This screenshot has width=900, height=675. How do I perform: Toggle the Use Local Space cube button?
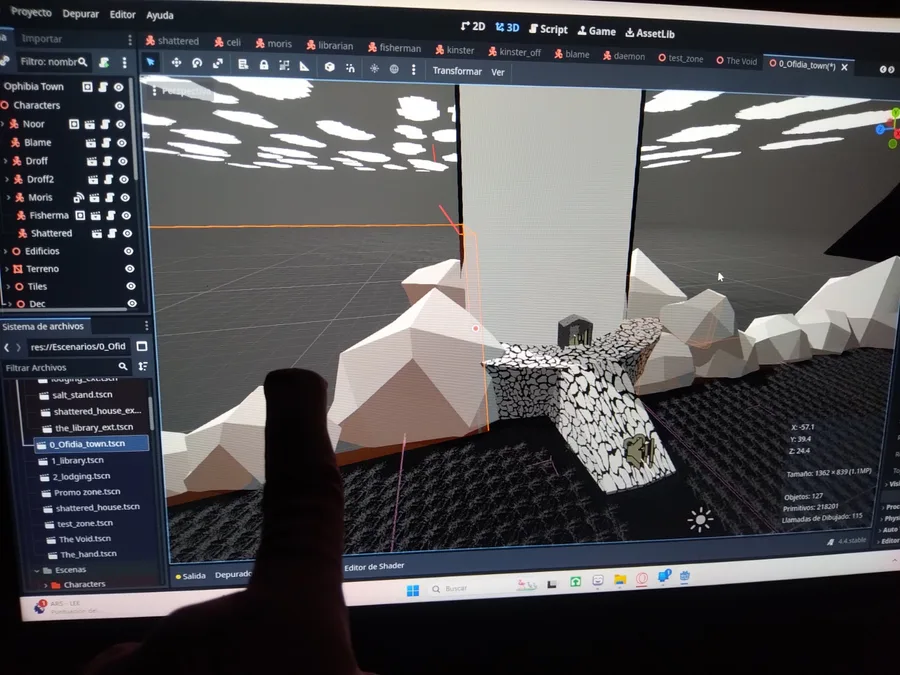click(x=329, y=67)
